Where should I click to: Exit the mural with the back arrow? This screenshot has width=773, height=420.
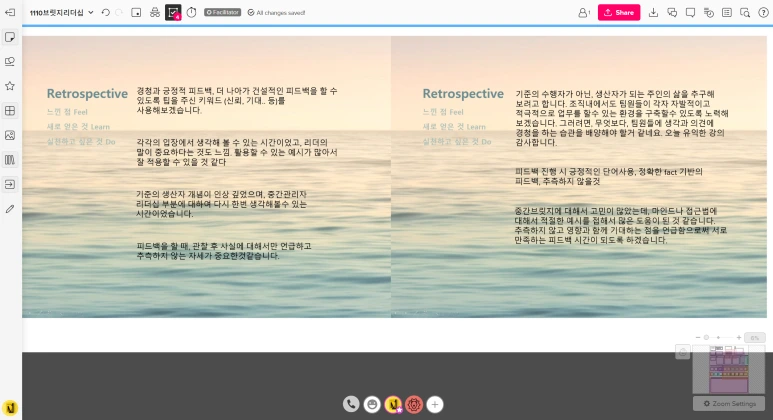click(x=10, y=12)
